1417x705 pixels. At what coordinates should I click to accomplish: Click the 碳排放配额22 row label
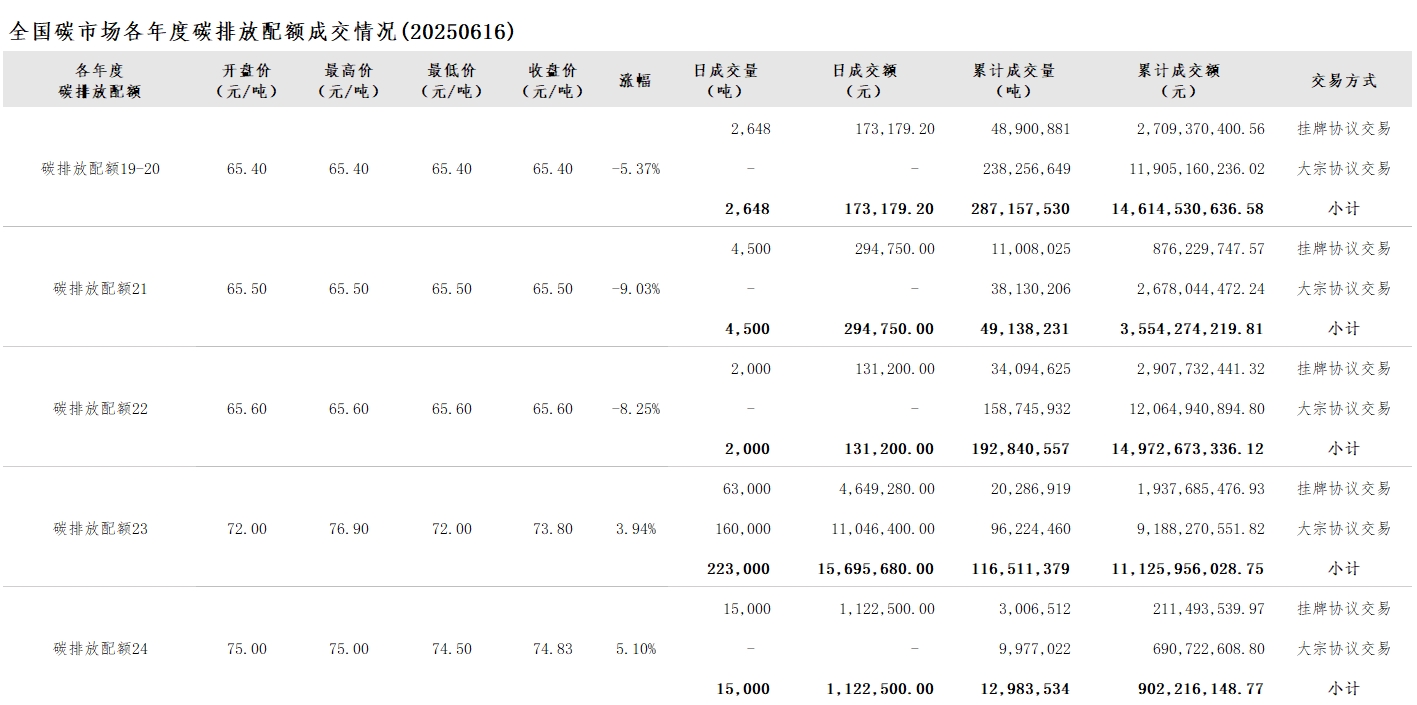[101, 409]
